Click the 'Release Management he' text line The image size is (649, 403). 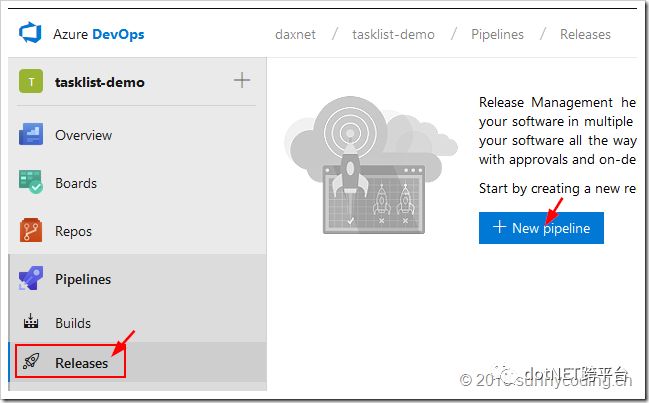click(557, 102)
